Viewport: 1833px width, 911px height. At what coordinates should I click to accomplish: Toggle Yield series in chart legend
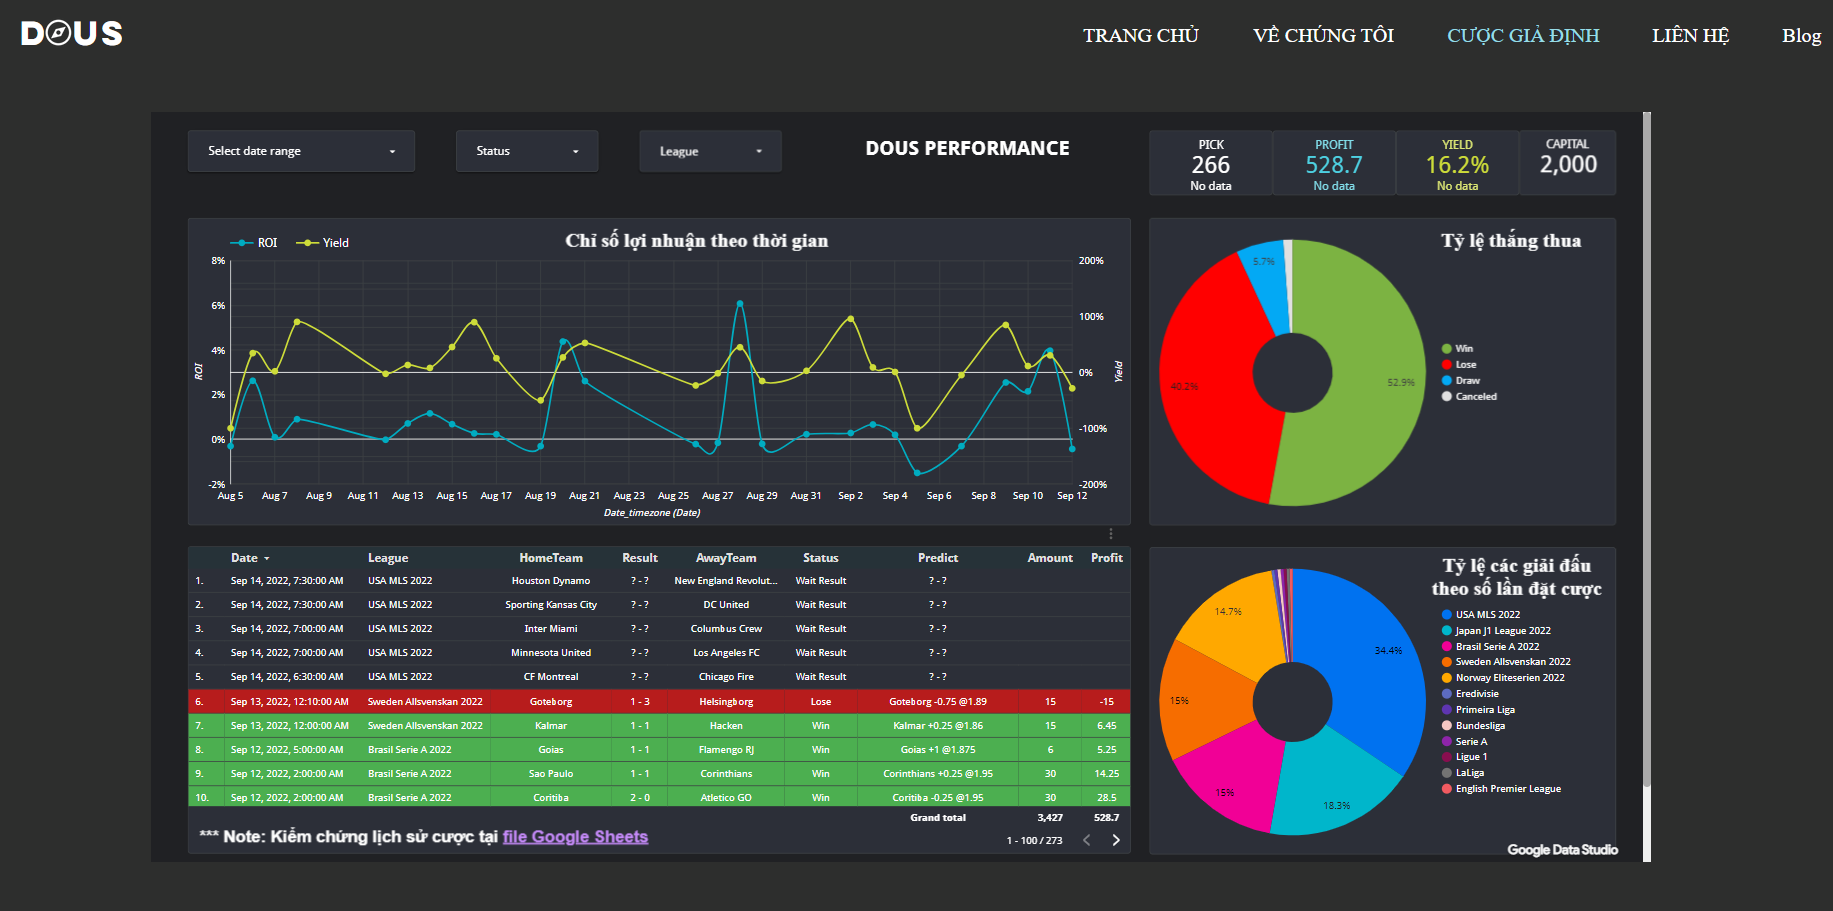tap(323, 243)
